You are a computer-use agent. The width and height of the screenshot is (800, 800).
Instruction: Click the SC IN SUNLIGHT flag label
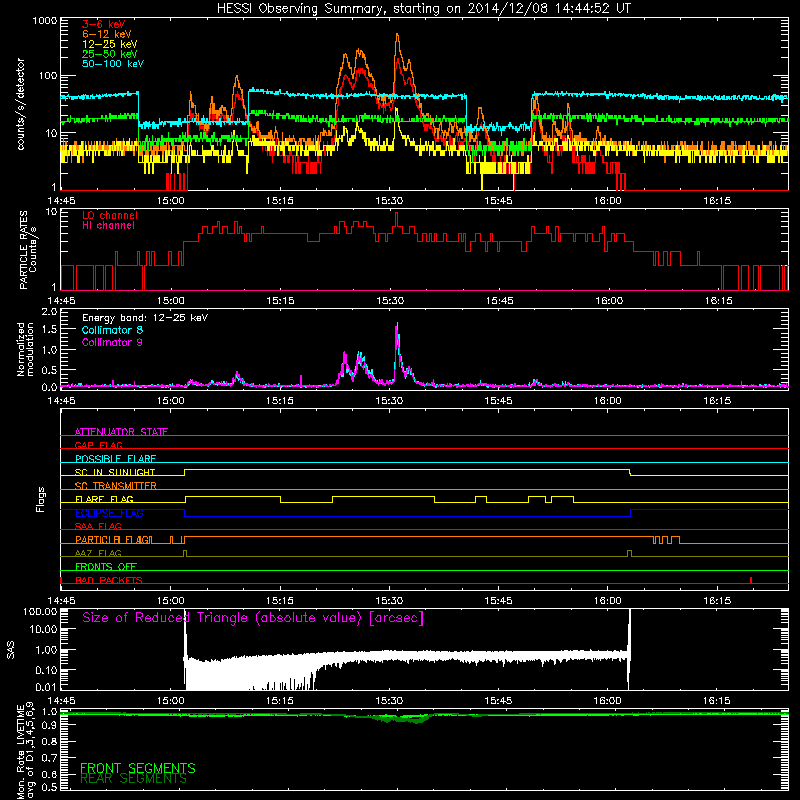point(115,472)
